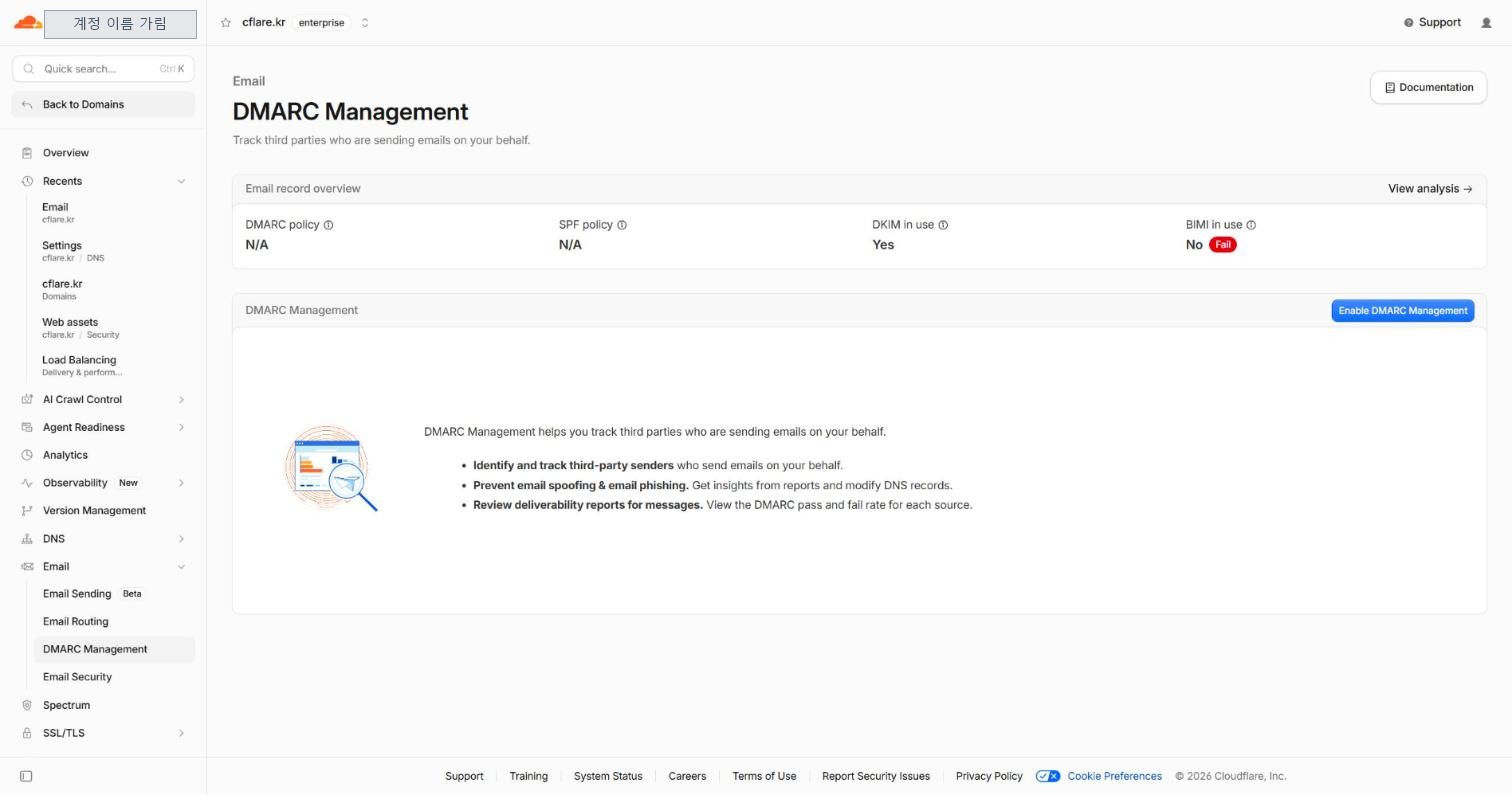Click the BIMI in use info icon

point(1251,225)
